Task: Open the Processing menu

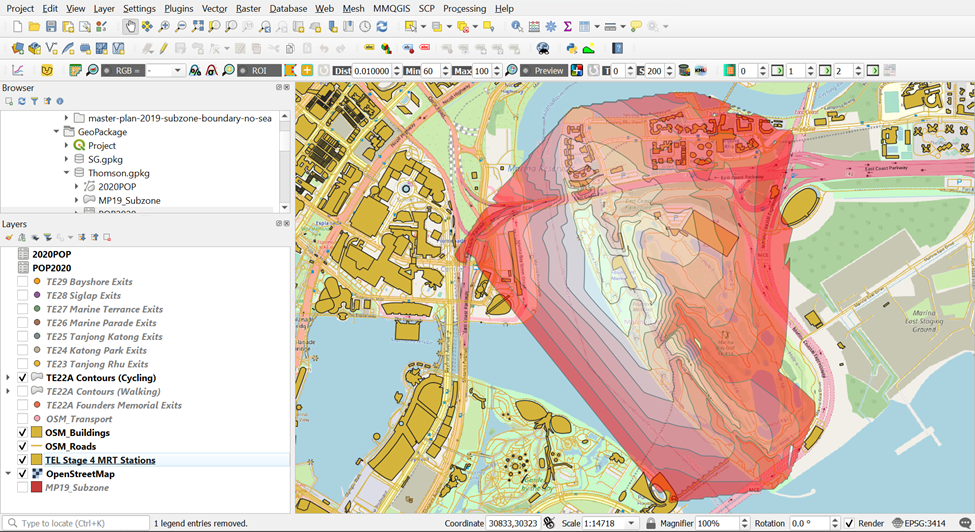Action: pyautogui.click(x=464, y=8)
